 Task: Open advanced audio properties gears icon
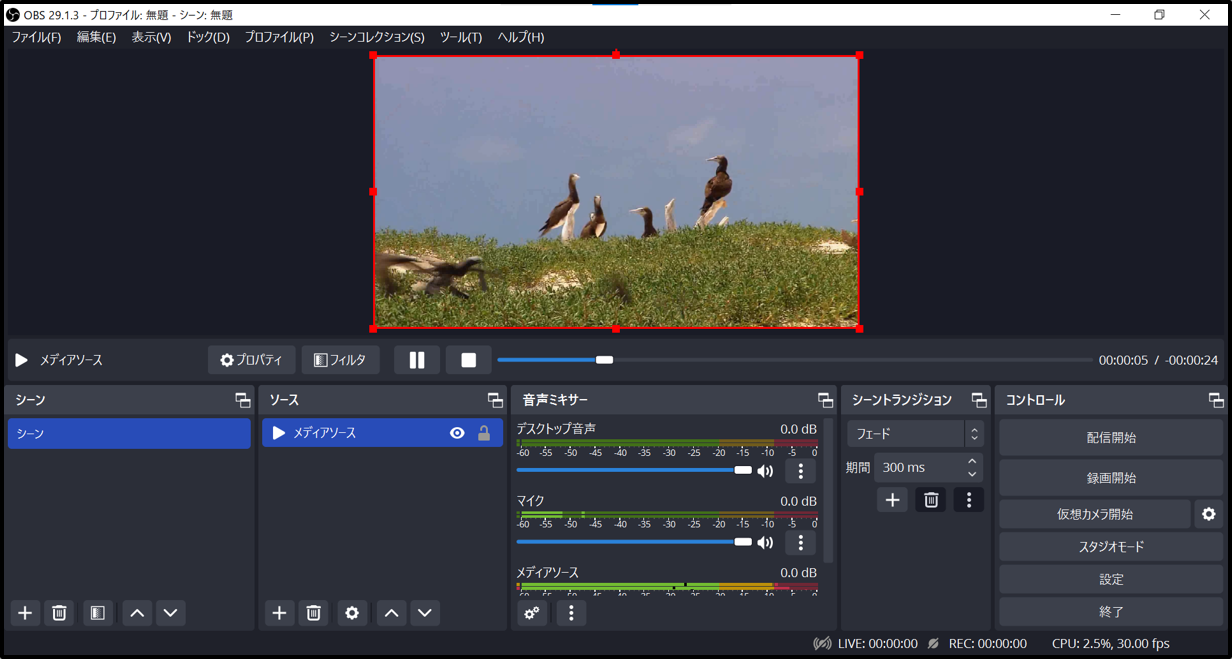pos(532,613)
